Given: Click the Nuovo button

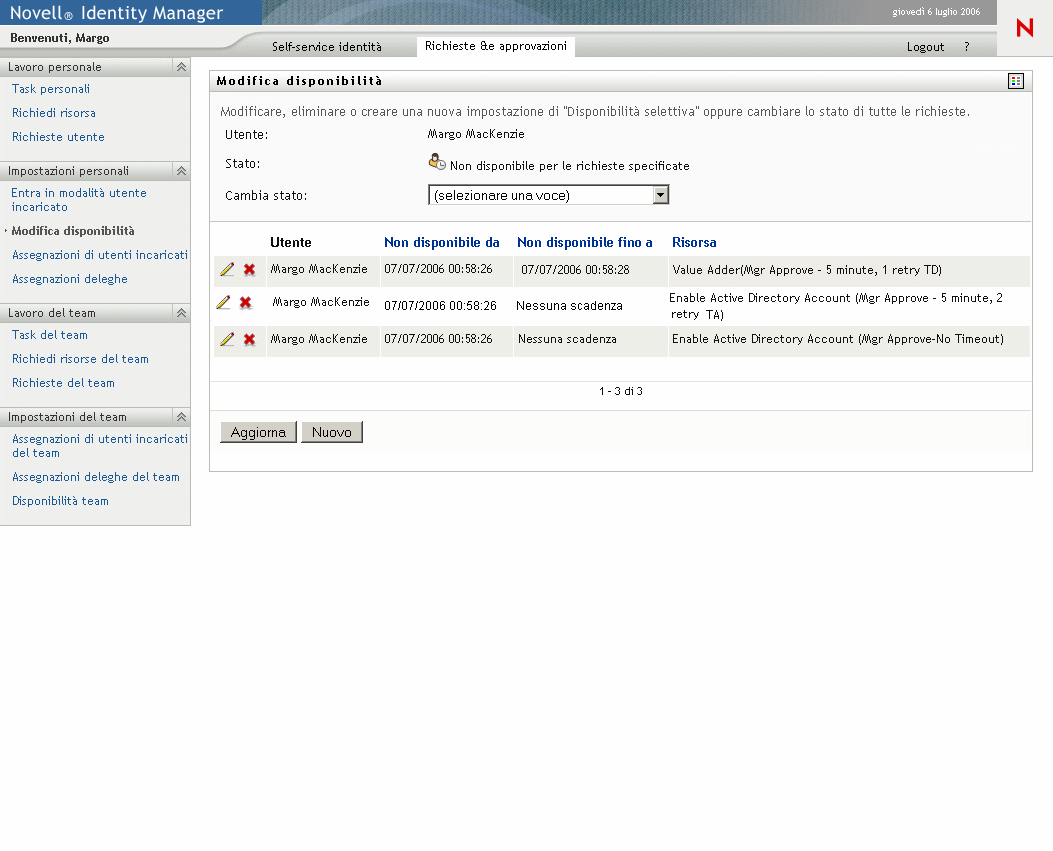Looking at the screenshot, I should pos(332,433).
